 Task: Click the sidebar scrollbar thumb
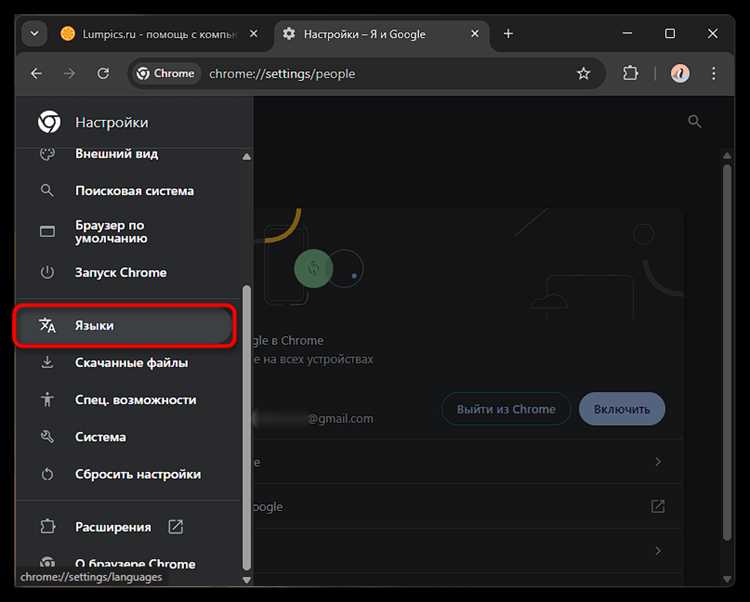(247, 427)
